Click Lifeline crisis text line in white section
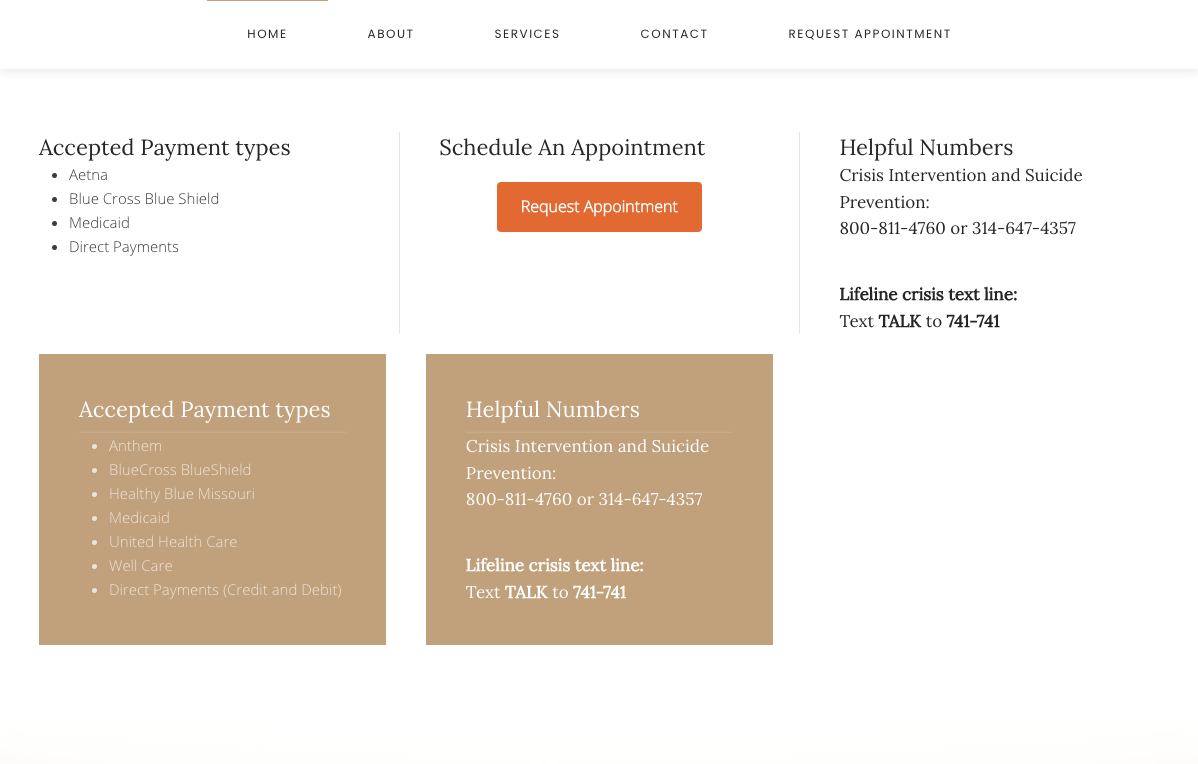The height and width of the screenshot is (764, 1198). (x=928, y=295)
